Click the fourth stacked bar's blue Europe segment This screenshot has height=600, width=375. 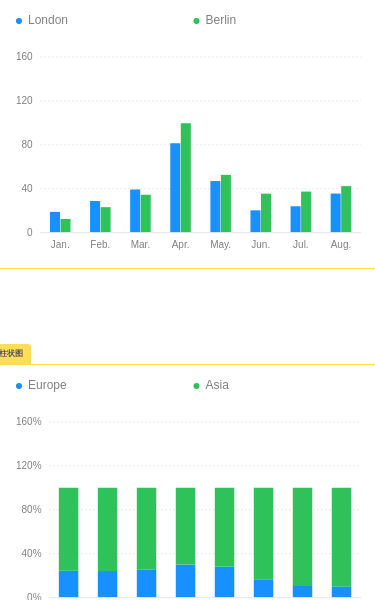point(186,581)
